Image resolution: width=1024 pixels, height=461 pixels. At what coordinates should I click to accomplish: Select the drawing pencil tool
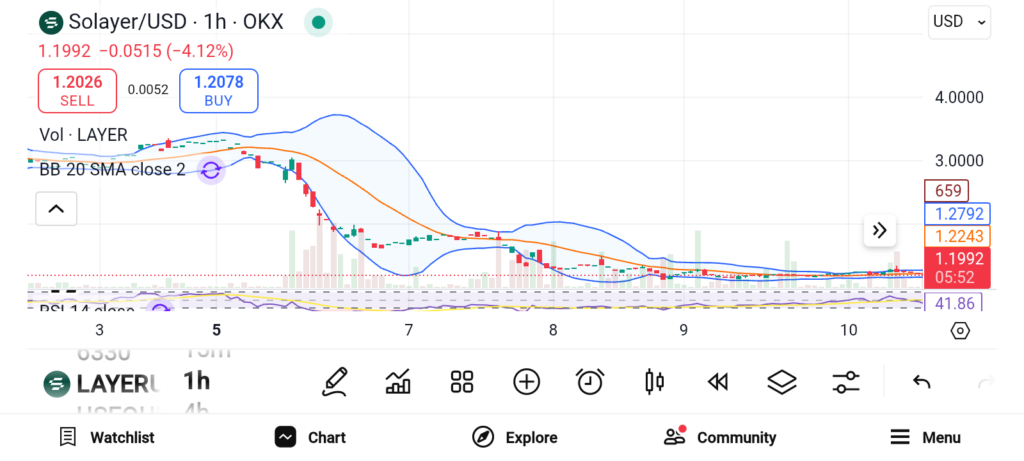tap(335, 381)
